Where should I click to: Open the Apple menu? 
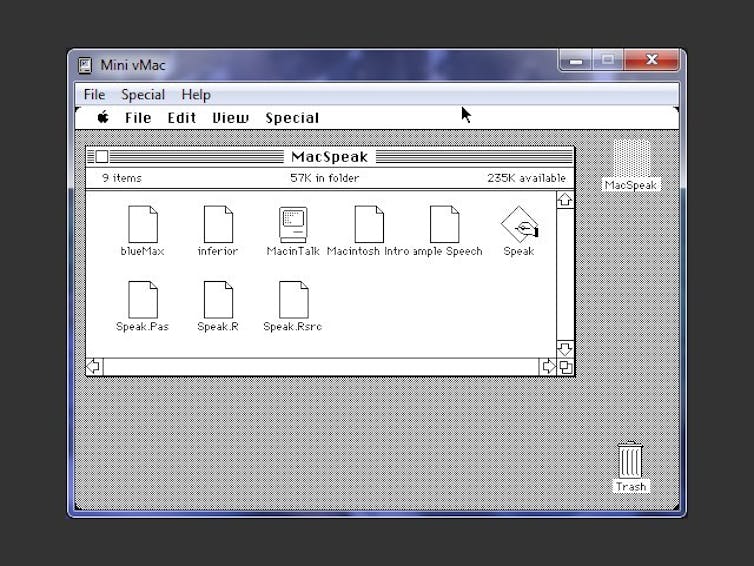click(x=102, y=117)
